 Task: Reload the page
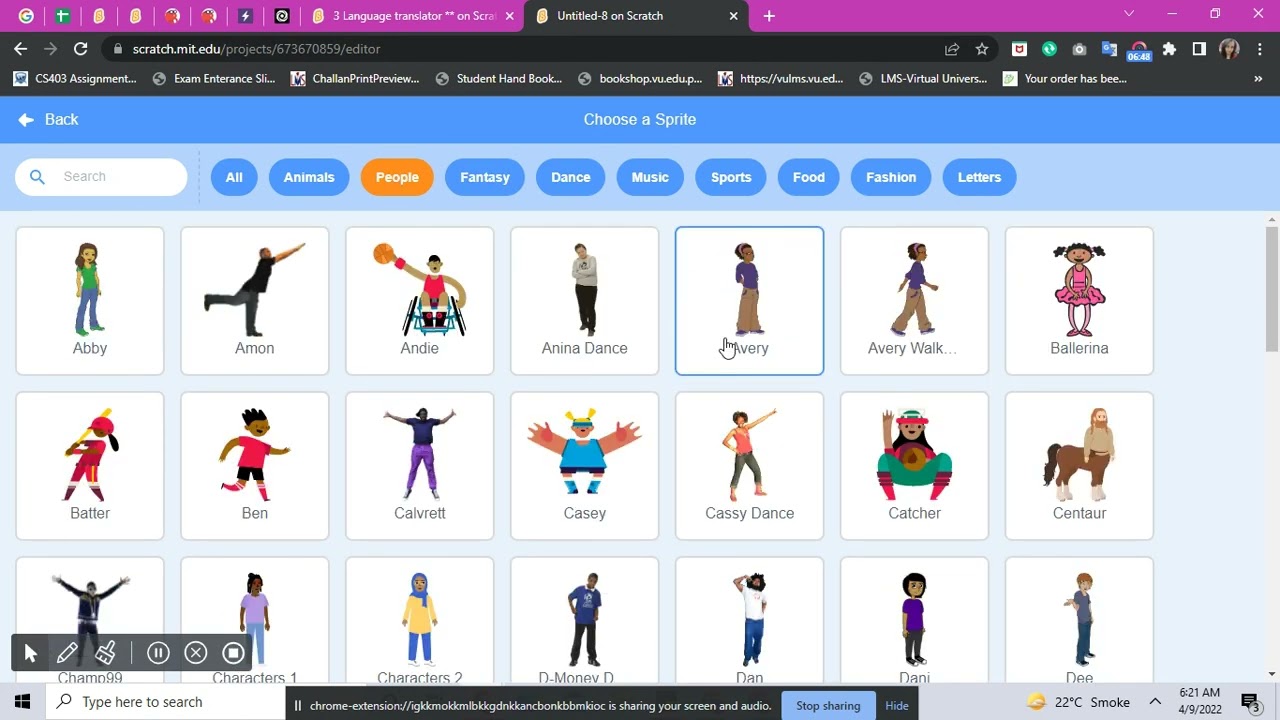tap(81, 48)
